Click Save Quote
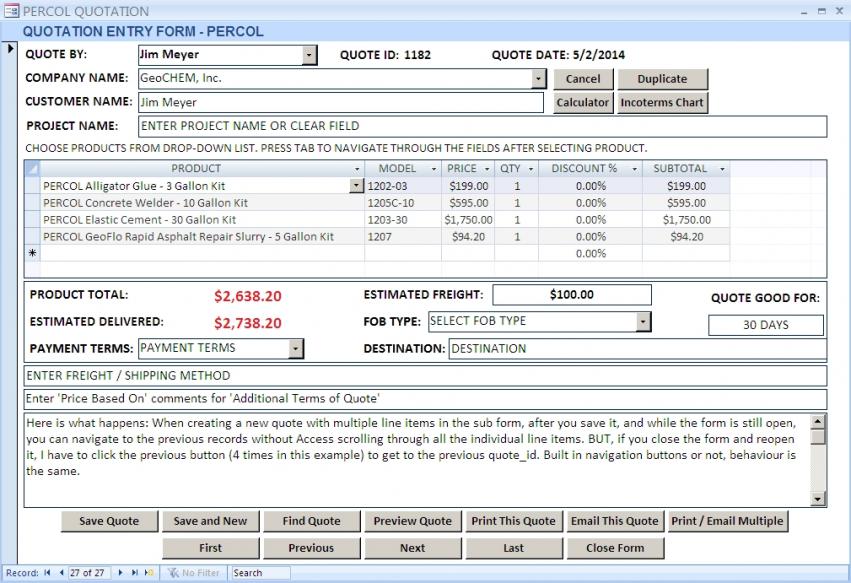 [109, 521]
